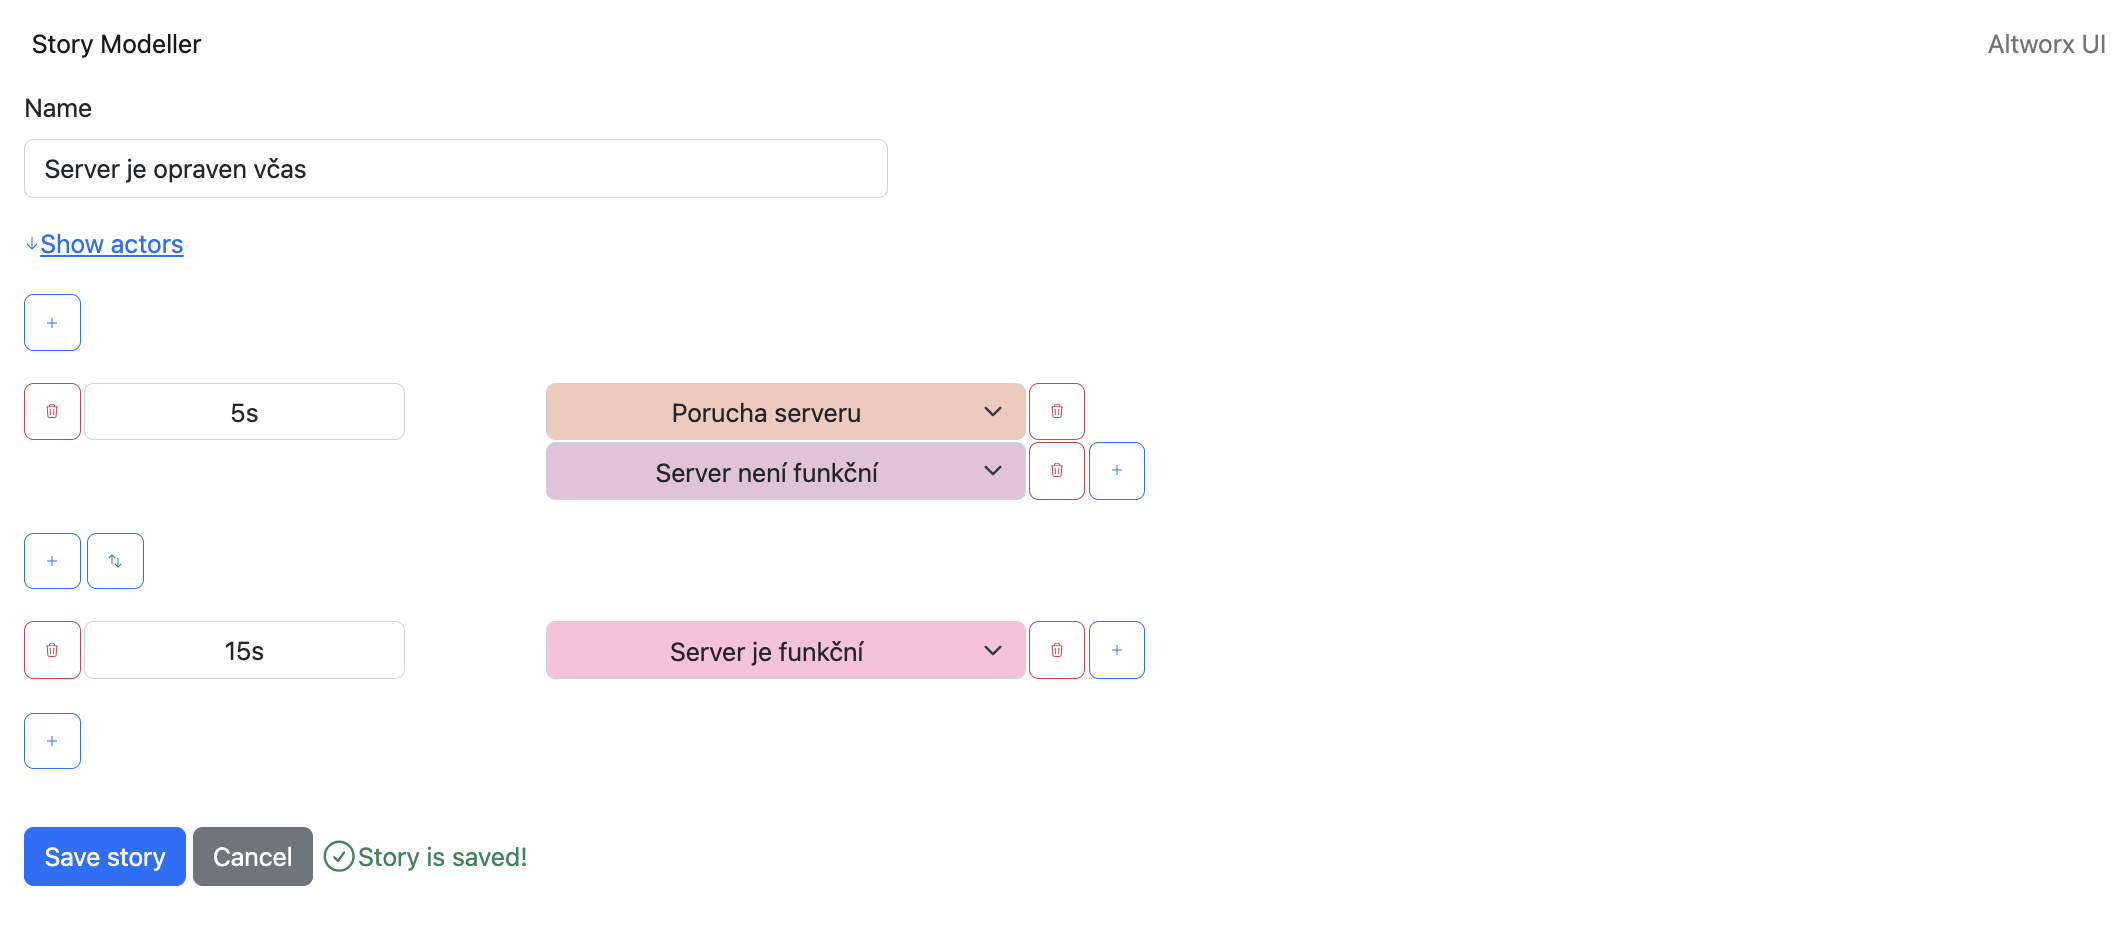This screenshot has width=2126, height=952.
Task: Delete the 5s step row
Action: [52, 411]
